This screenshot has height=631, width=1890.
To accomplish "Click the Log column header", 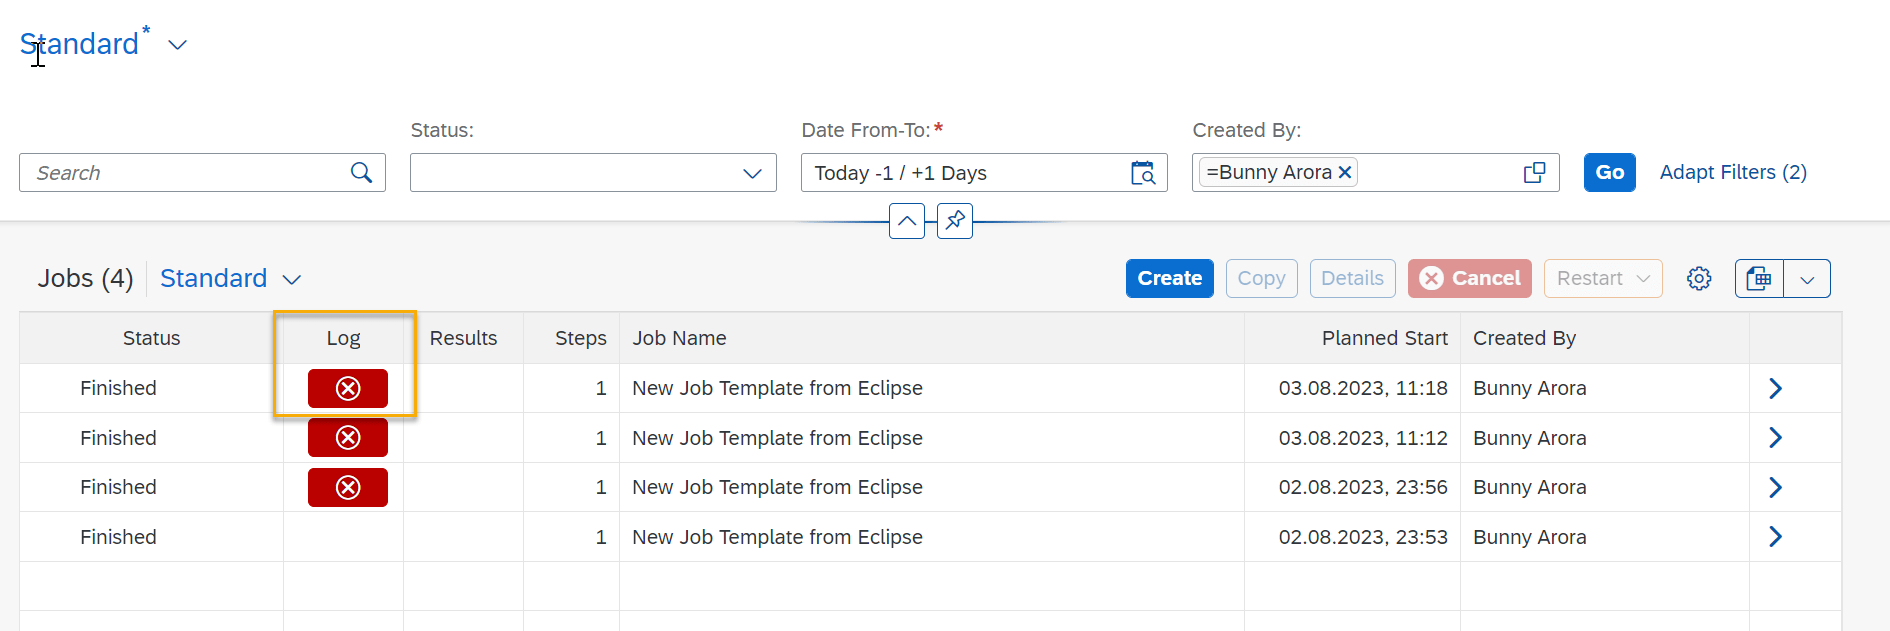I will point(343,338).
